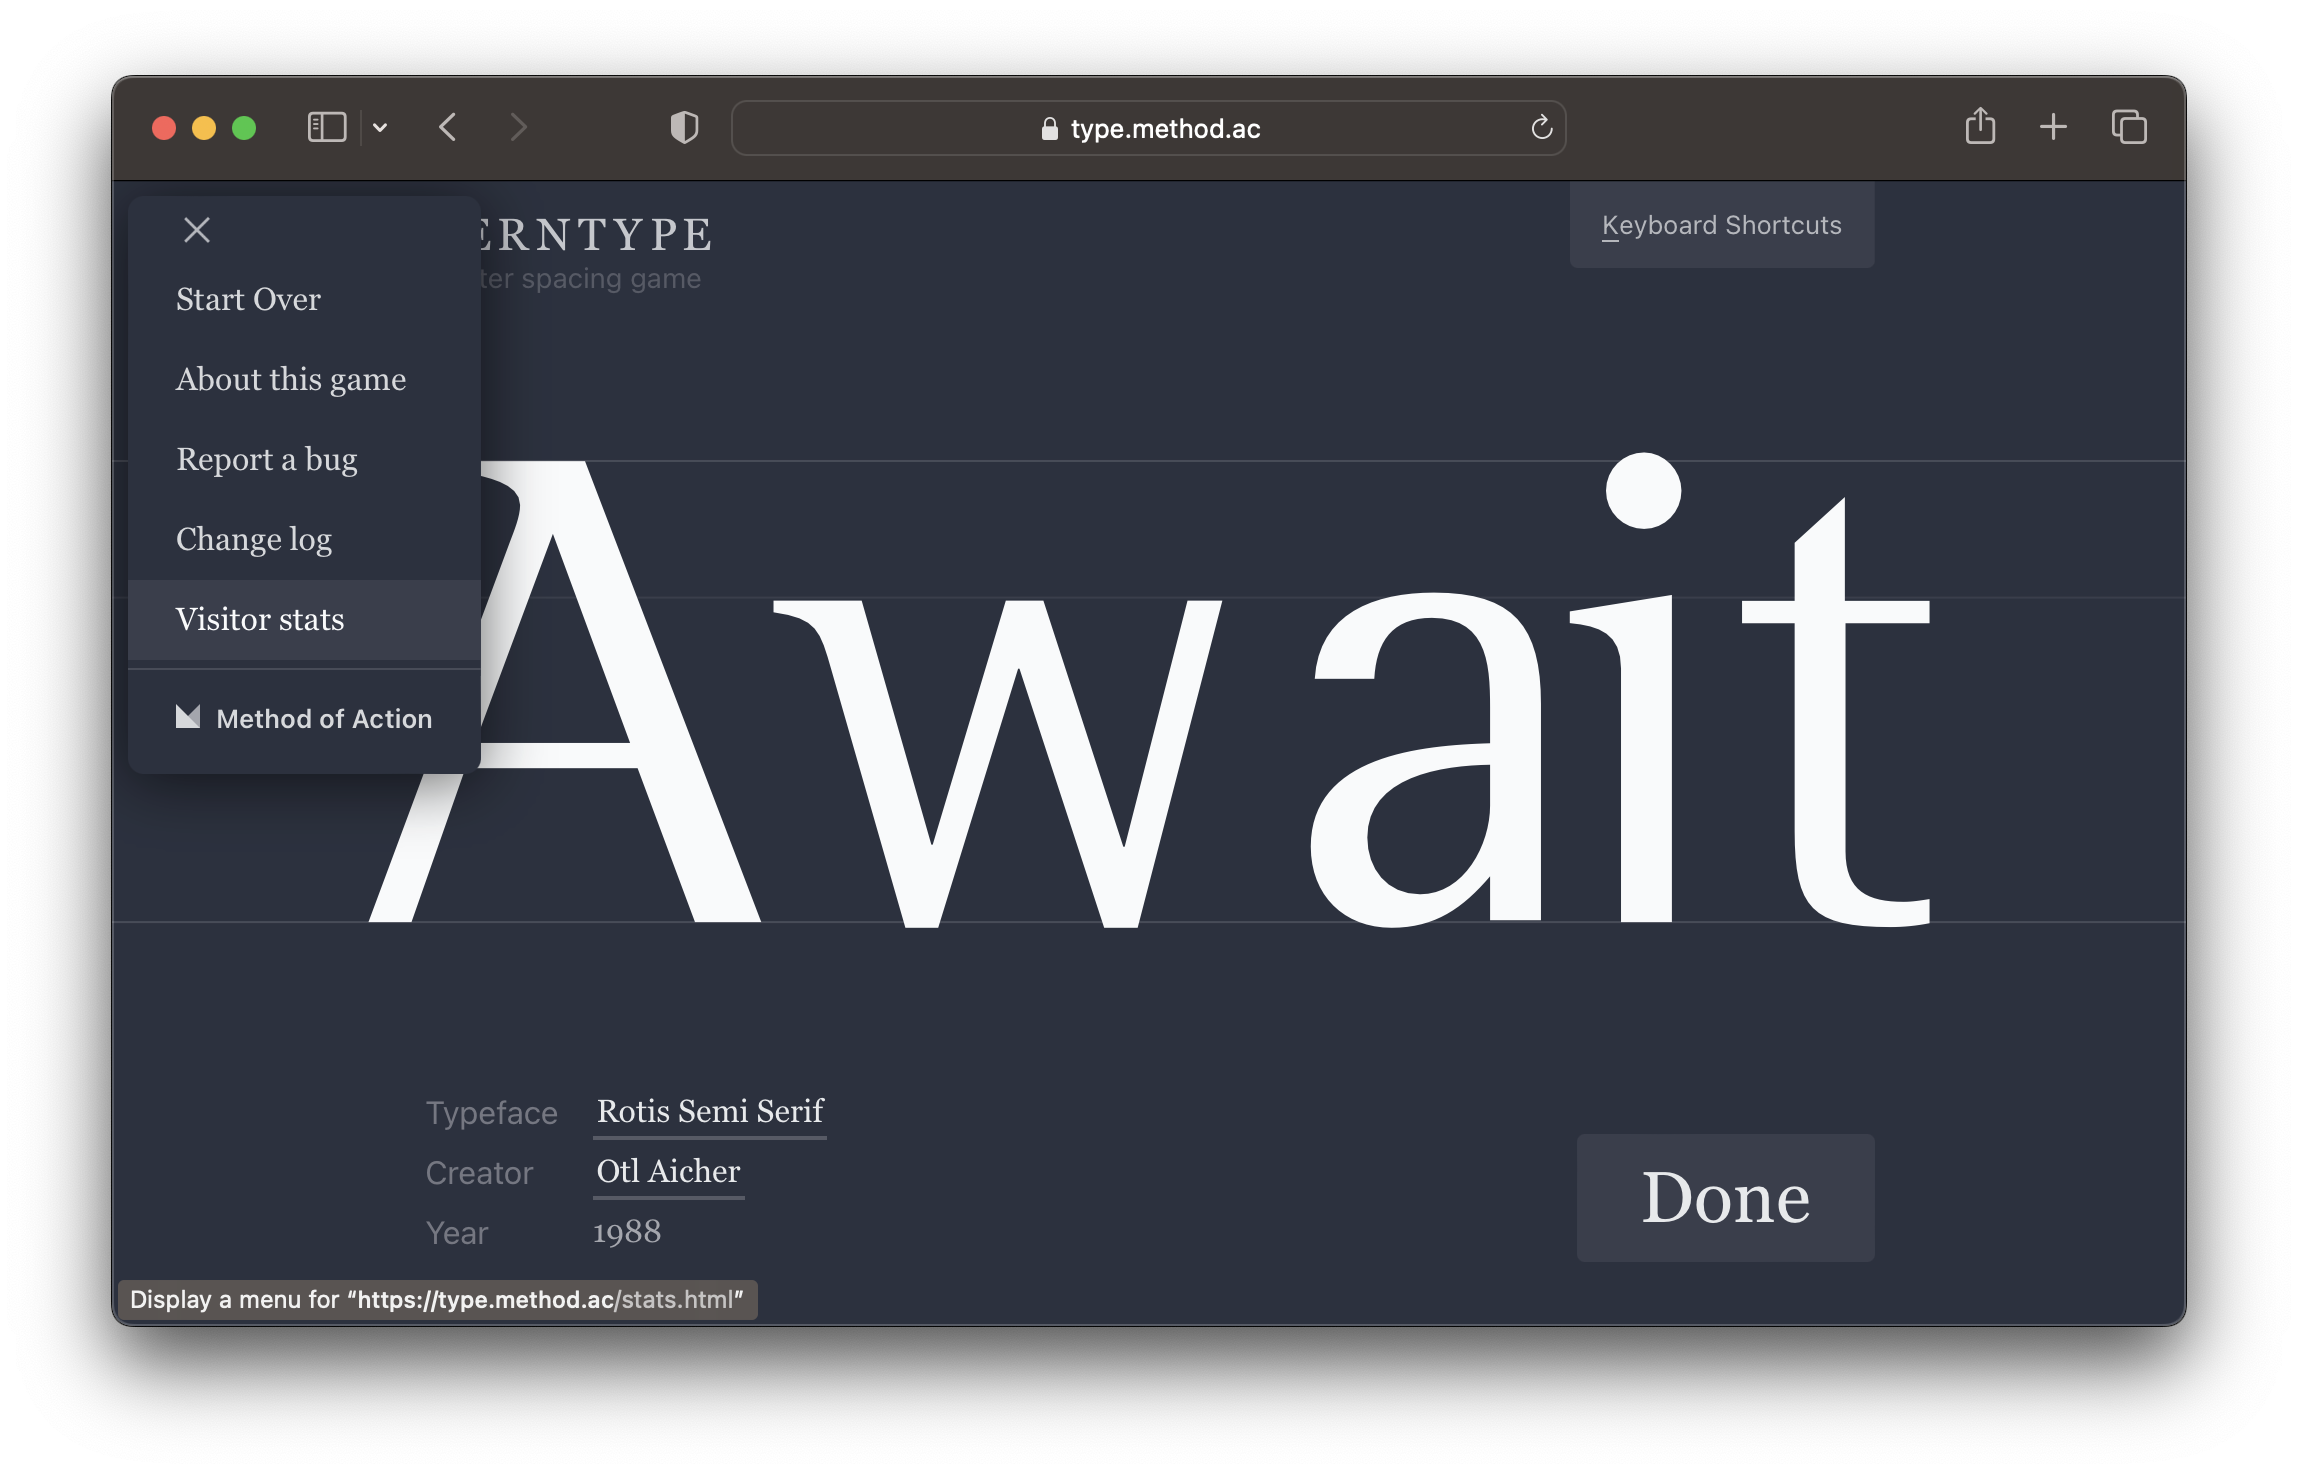Click the type.method.ac address bar
Viewport: 2298px width, 1474px height.
[1148, 128]
